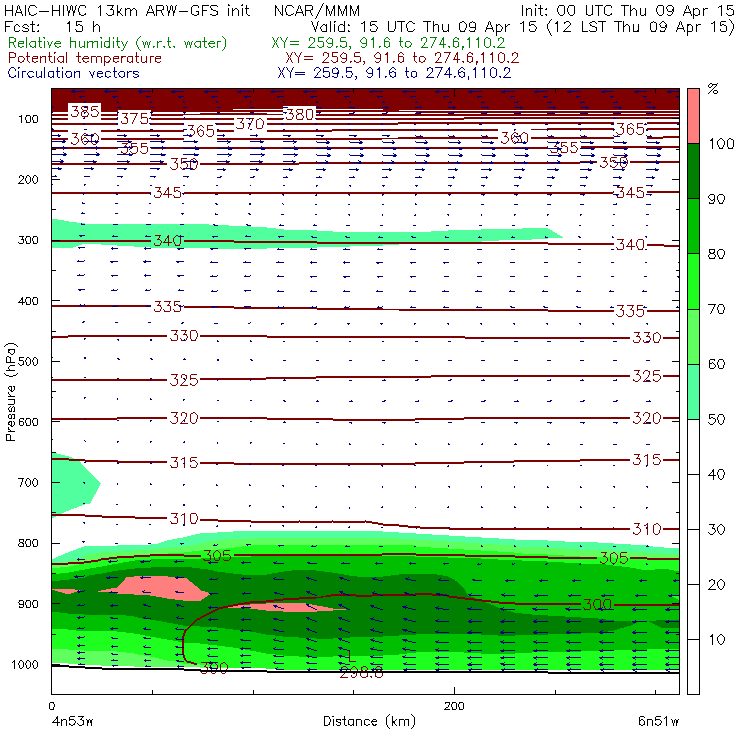740x740 pixels.
Task: Select the darkest green 90–100% colorbar segment
Action: tap(693, 171)
